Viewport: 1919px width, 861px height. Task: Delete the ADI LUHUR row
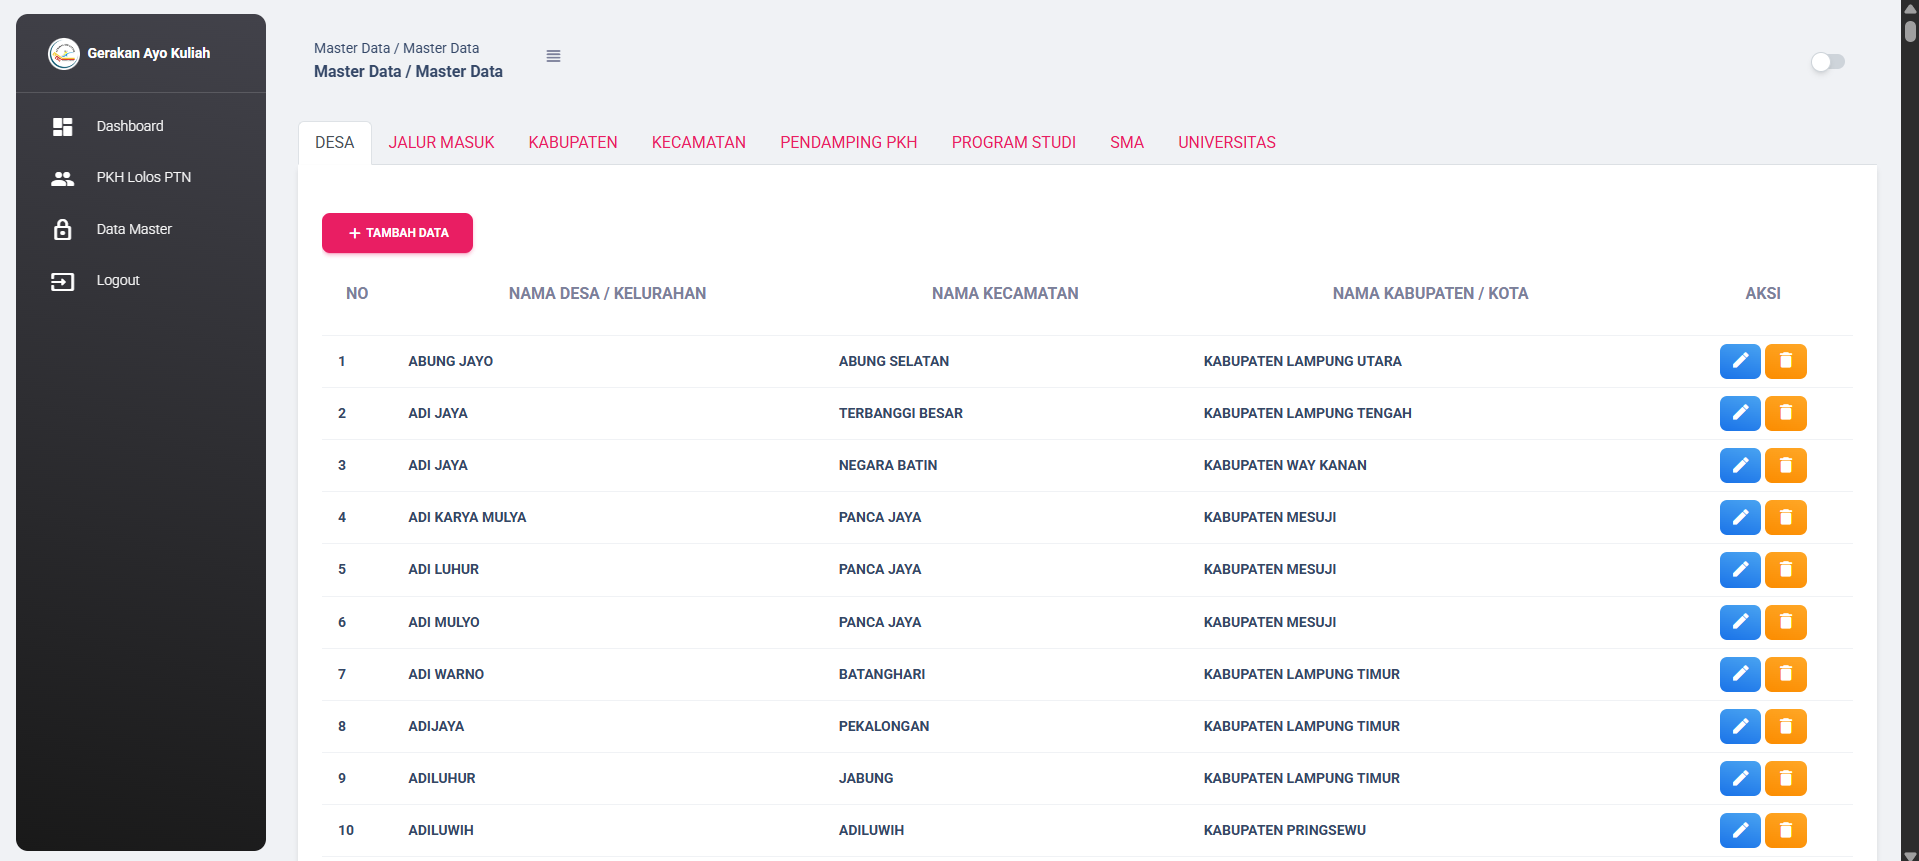coord(1786,569)
